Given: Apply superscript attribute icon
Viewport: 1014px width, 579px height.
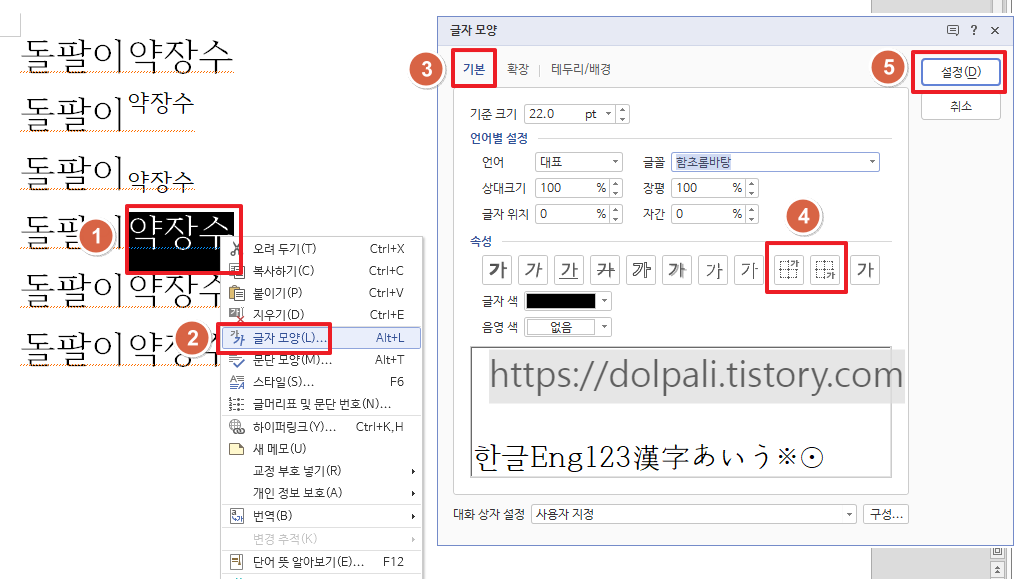Looking at the screenshot, I should tap(789, 270).
